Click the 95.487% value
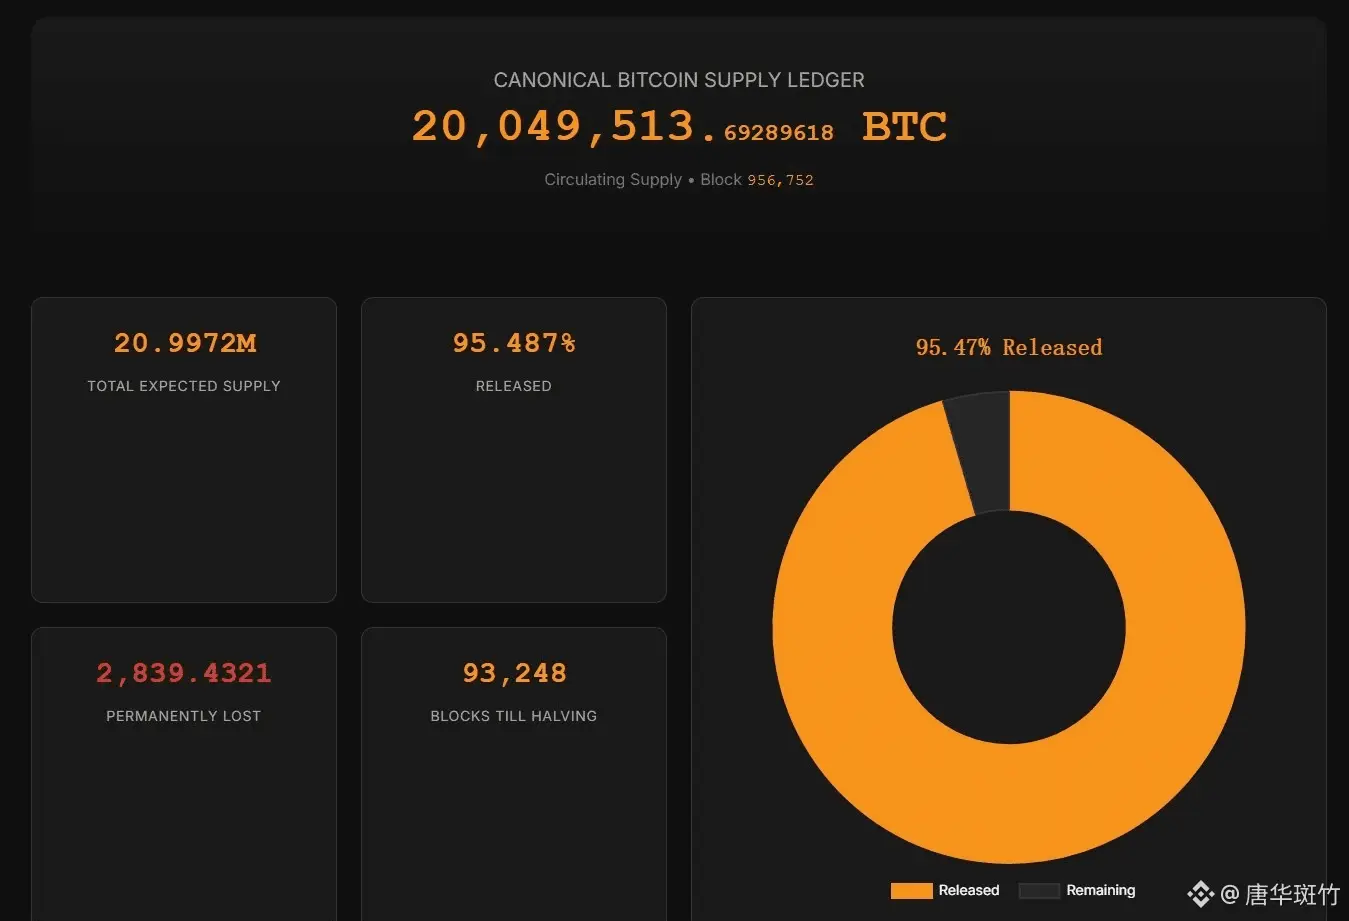Screen dimensions: 1349x921 pyautogui.click(x=514, y=343)
